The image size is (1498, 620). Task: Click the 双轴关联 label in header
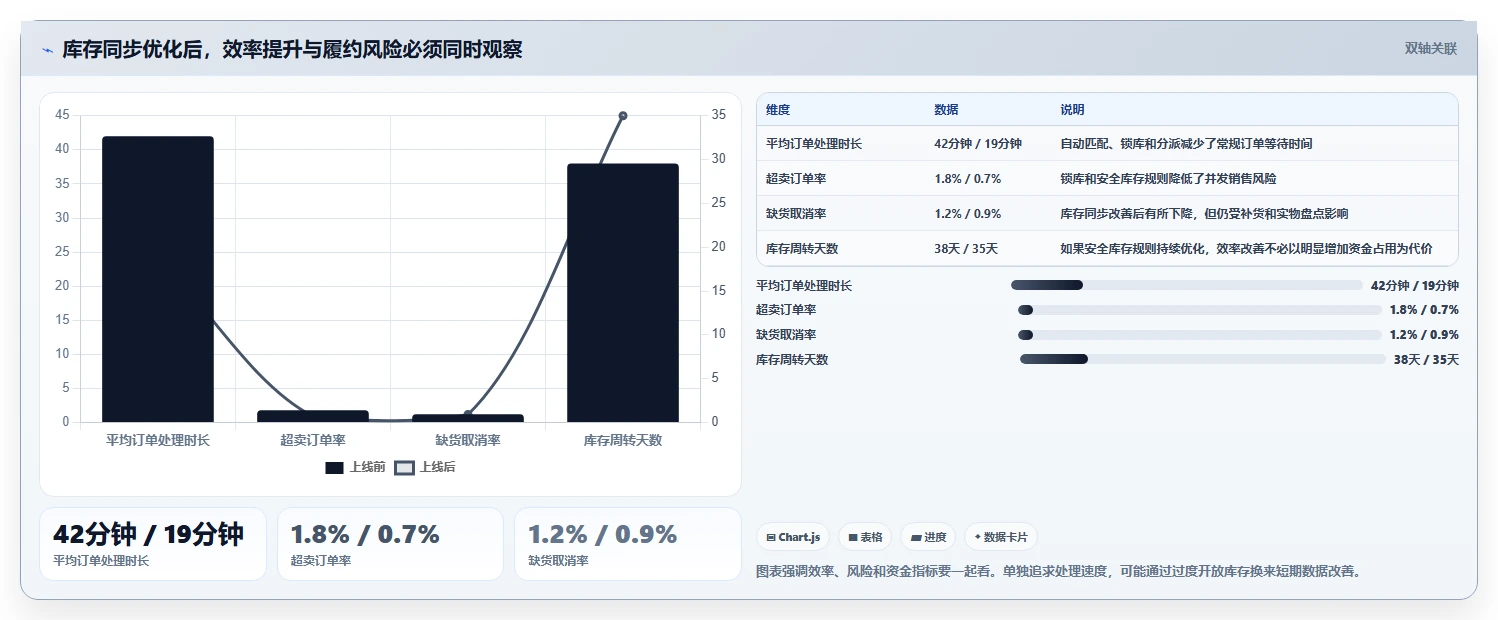(x=1431, y=49)
